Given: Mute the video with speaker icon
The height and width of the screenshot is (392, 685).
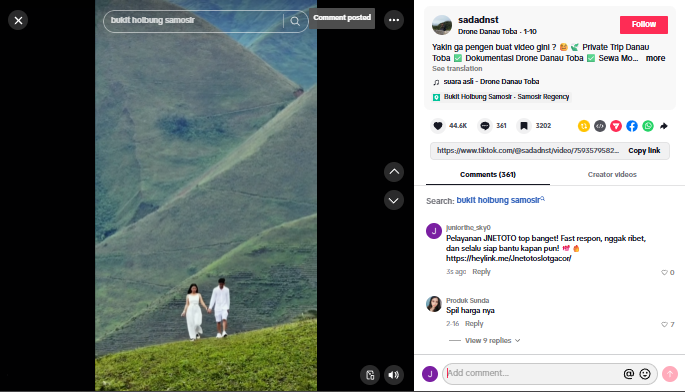Looking at the screenshot, I should pyautogui.click(x=394, y=375).
